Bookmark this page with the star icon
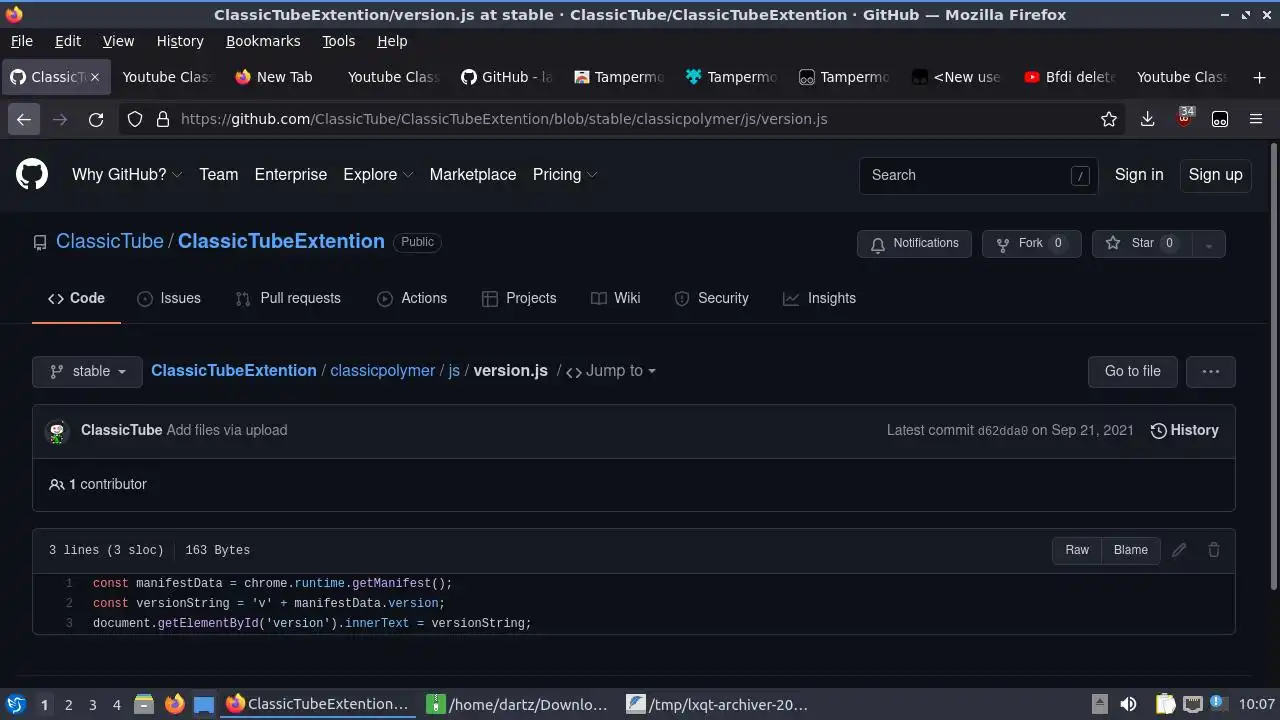Screen dimensions: 1280x720 [x=1108, y=119]
